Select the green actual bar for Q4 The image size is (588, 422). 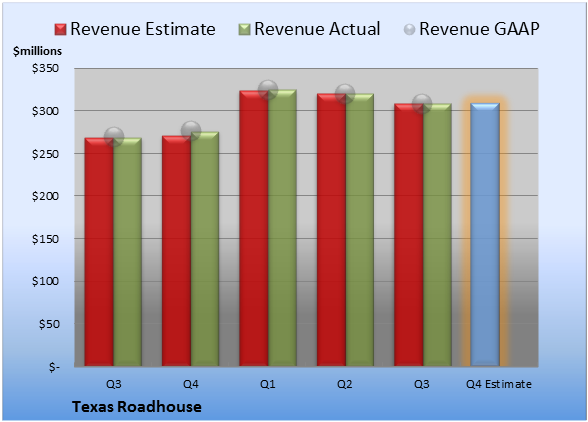point(205,249)
